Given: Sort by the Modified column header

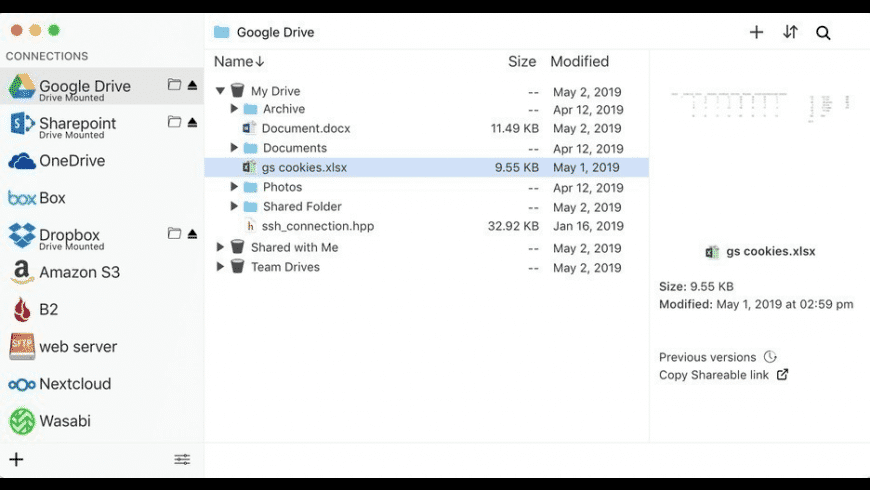Looking at the screenshot, I should (x=579, y=62).
